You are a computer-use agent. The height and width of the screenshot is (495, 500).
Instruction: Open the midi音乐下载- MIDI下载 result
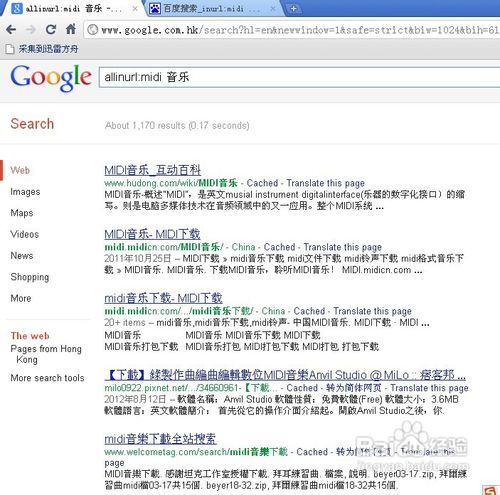pyautogui.click(x=163, y=298)
